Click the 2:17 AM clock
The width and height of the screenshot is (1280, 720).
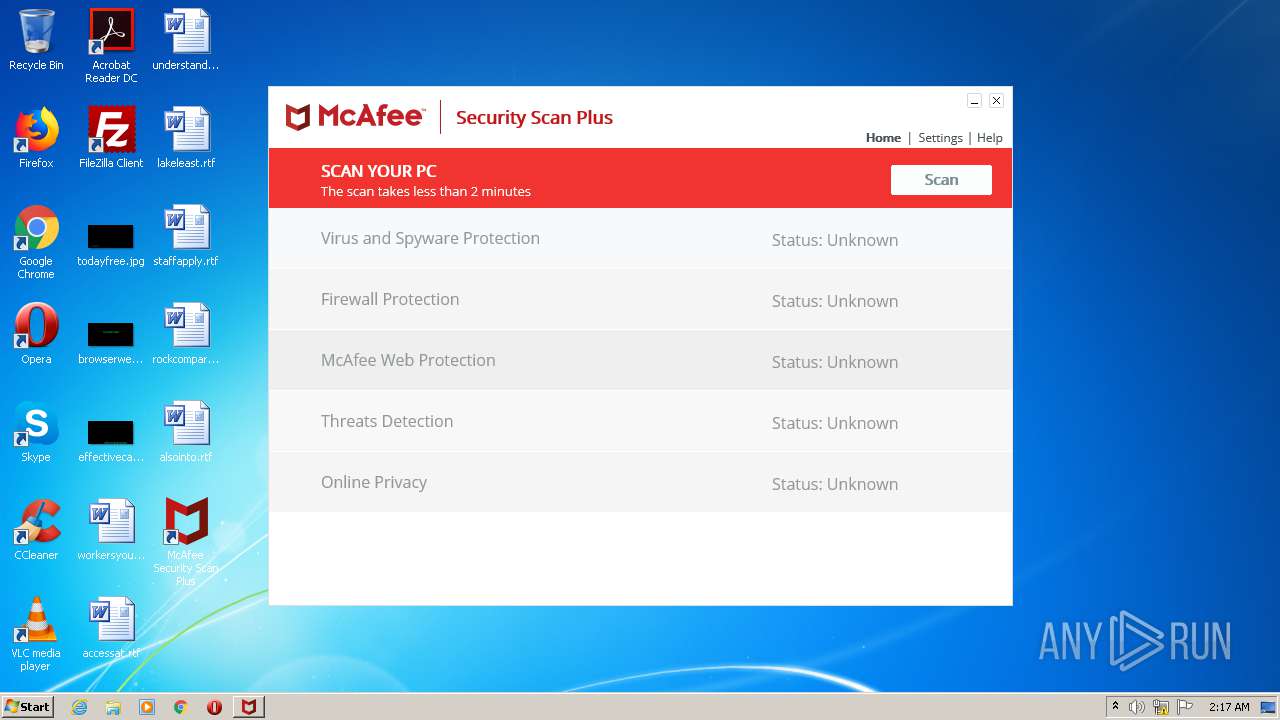[x=1229, y=707]
